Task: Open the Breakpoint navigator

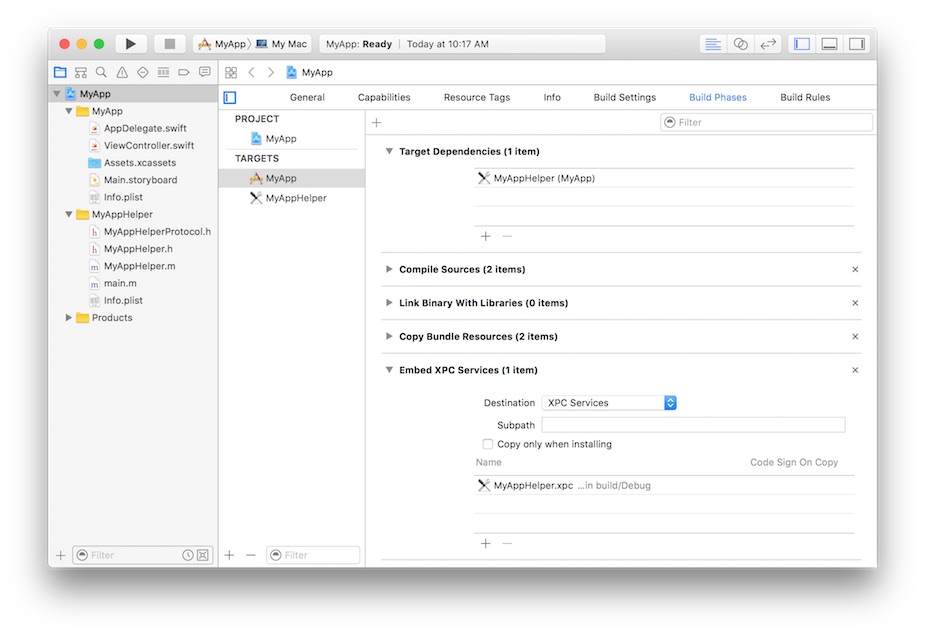Action: 184,73
